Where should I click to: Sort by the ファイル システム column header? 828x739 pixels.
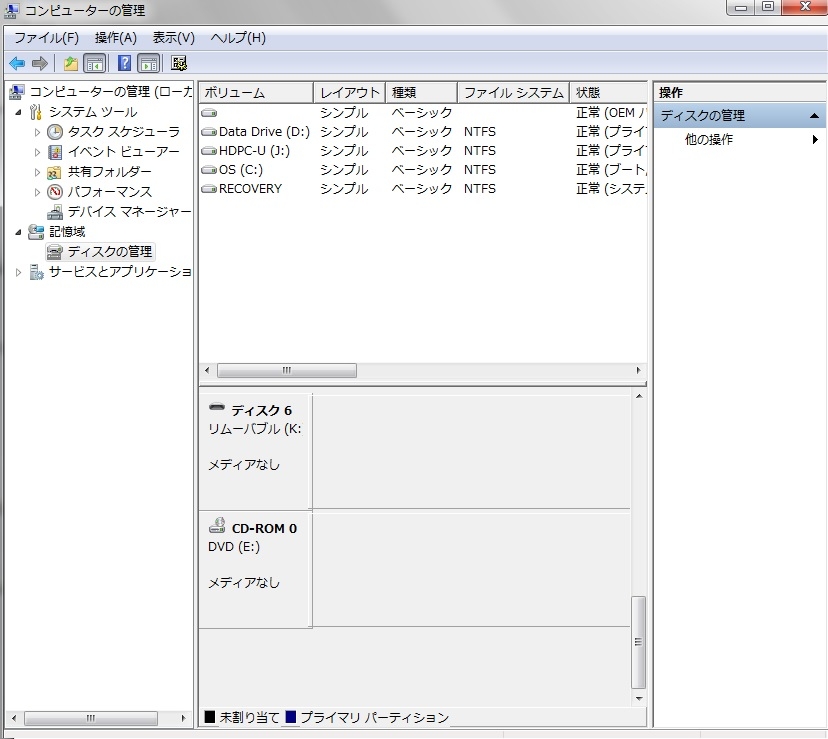tap(513, 93)
